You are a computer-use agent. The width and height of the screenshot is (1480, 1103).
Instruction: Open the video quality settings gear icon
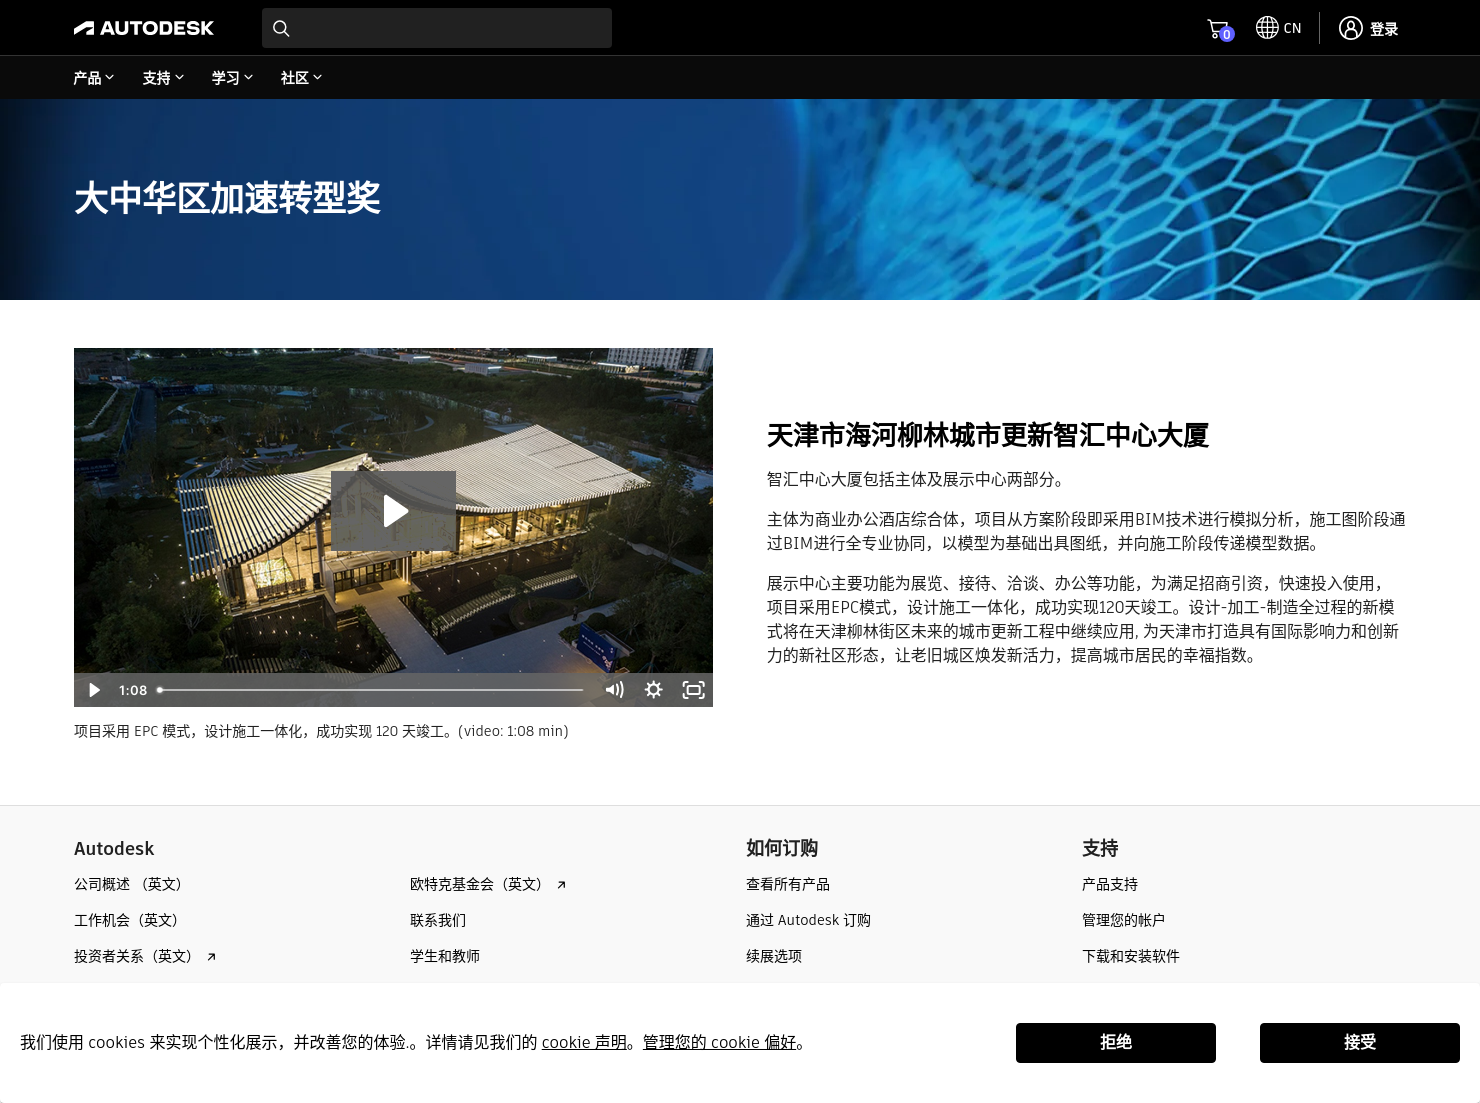click(654, 689)
